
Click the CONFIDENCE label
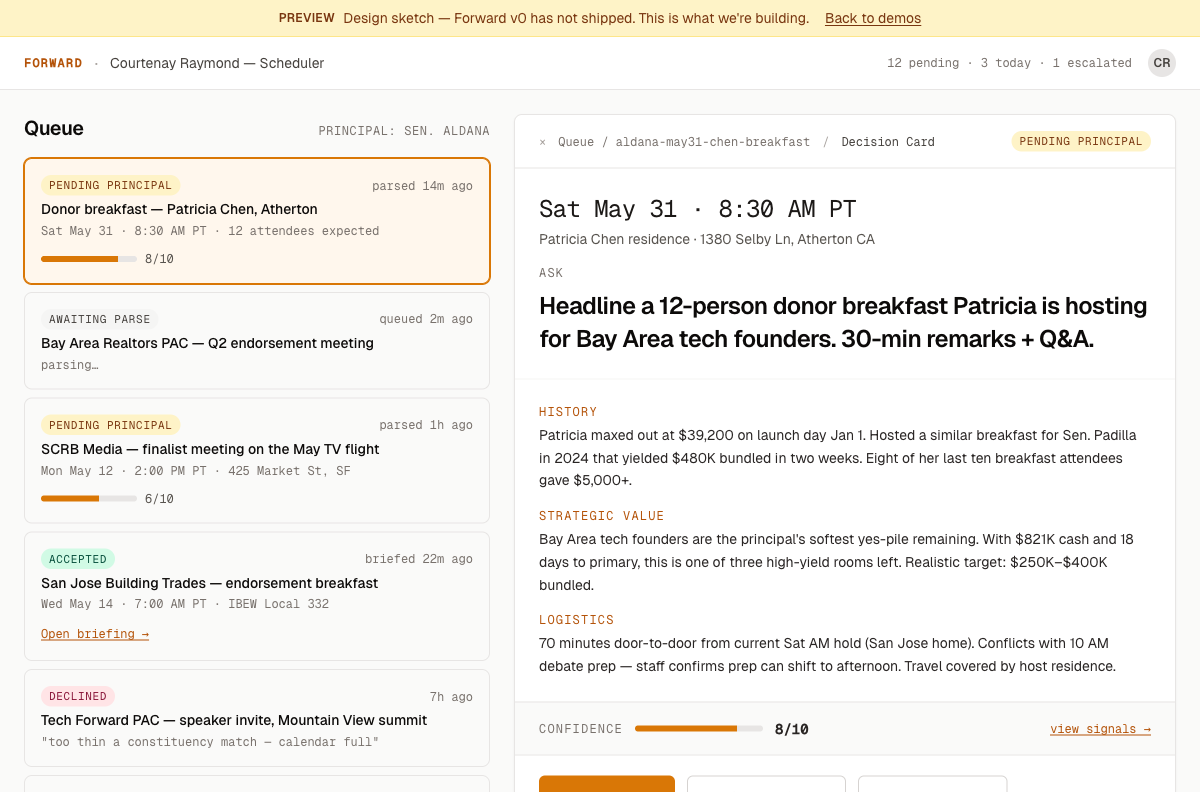[581, 729]
